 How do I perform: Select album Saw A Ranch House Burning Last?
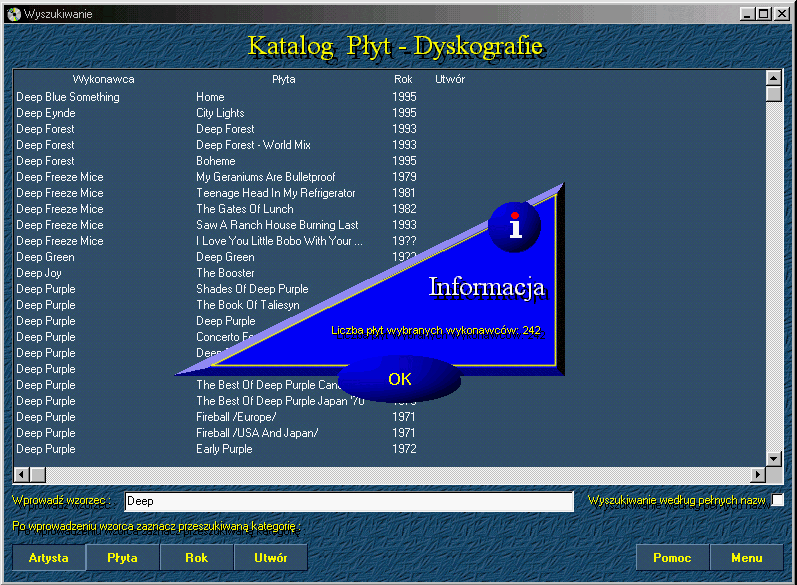(x=277, y=225)
